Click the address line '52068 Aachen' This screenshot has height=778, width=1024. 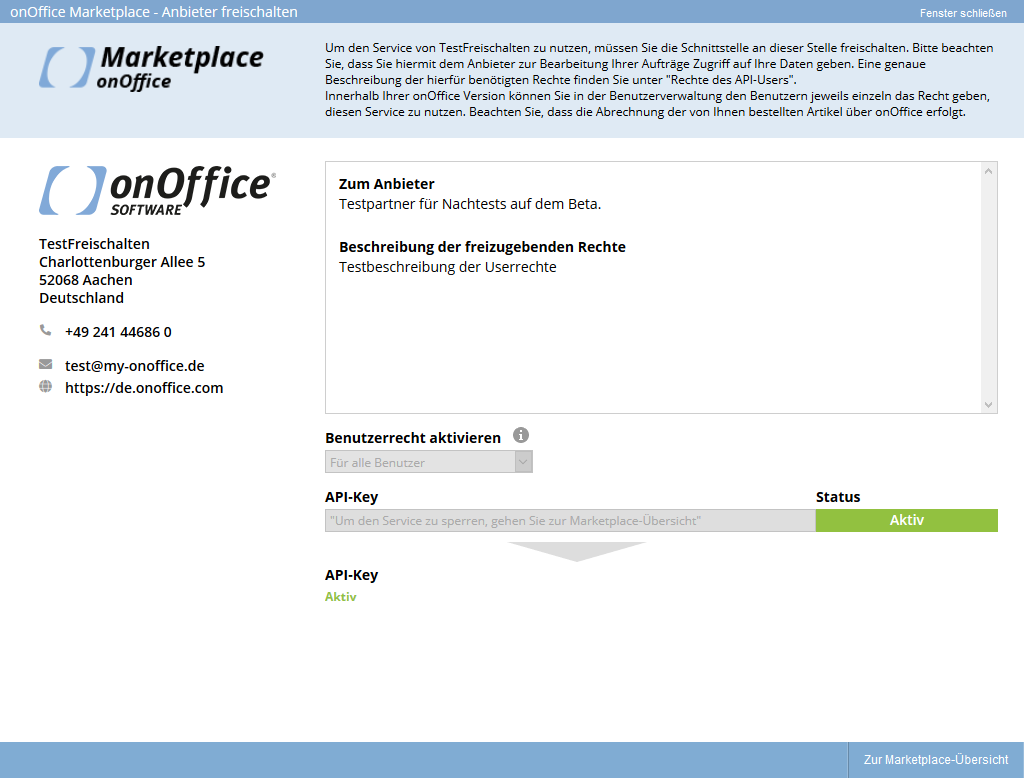[x=86, y=280]
